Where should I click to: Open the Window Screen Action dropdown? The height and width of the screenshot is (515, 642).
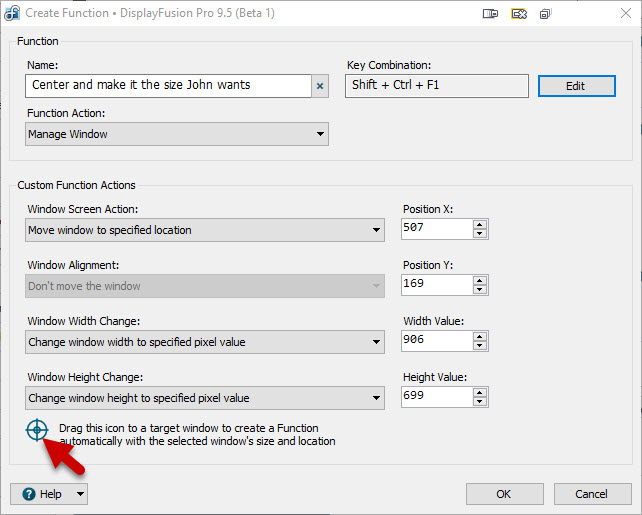[205, 230]
